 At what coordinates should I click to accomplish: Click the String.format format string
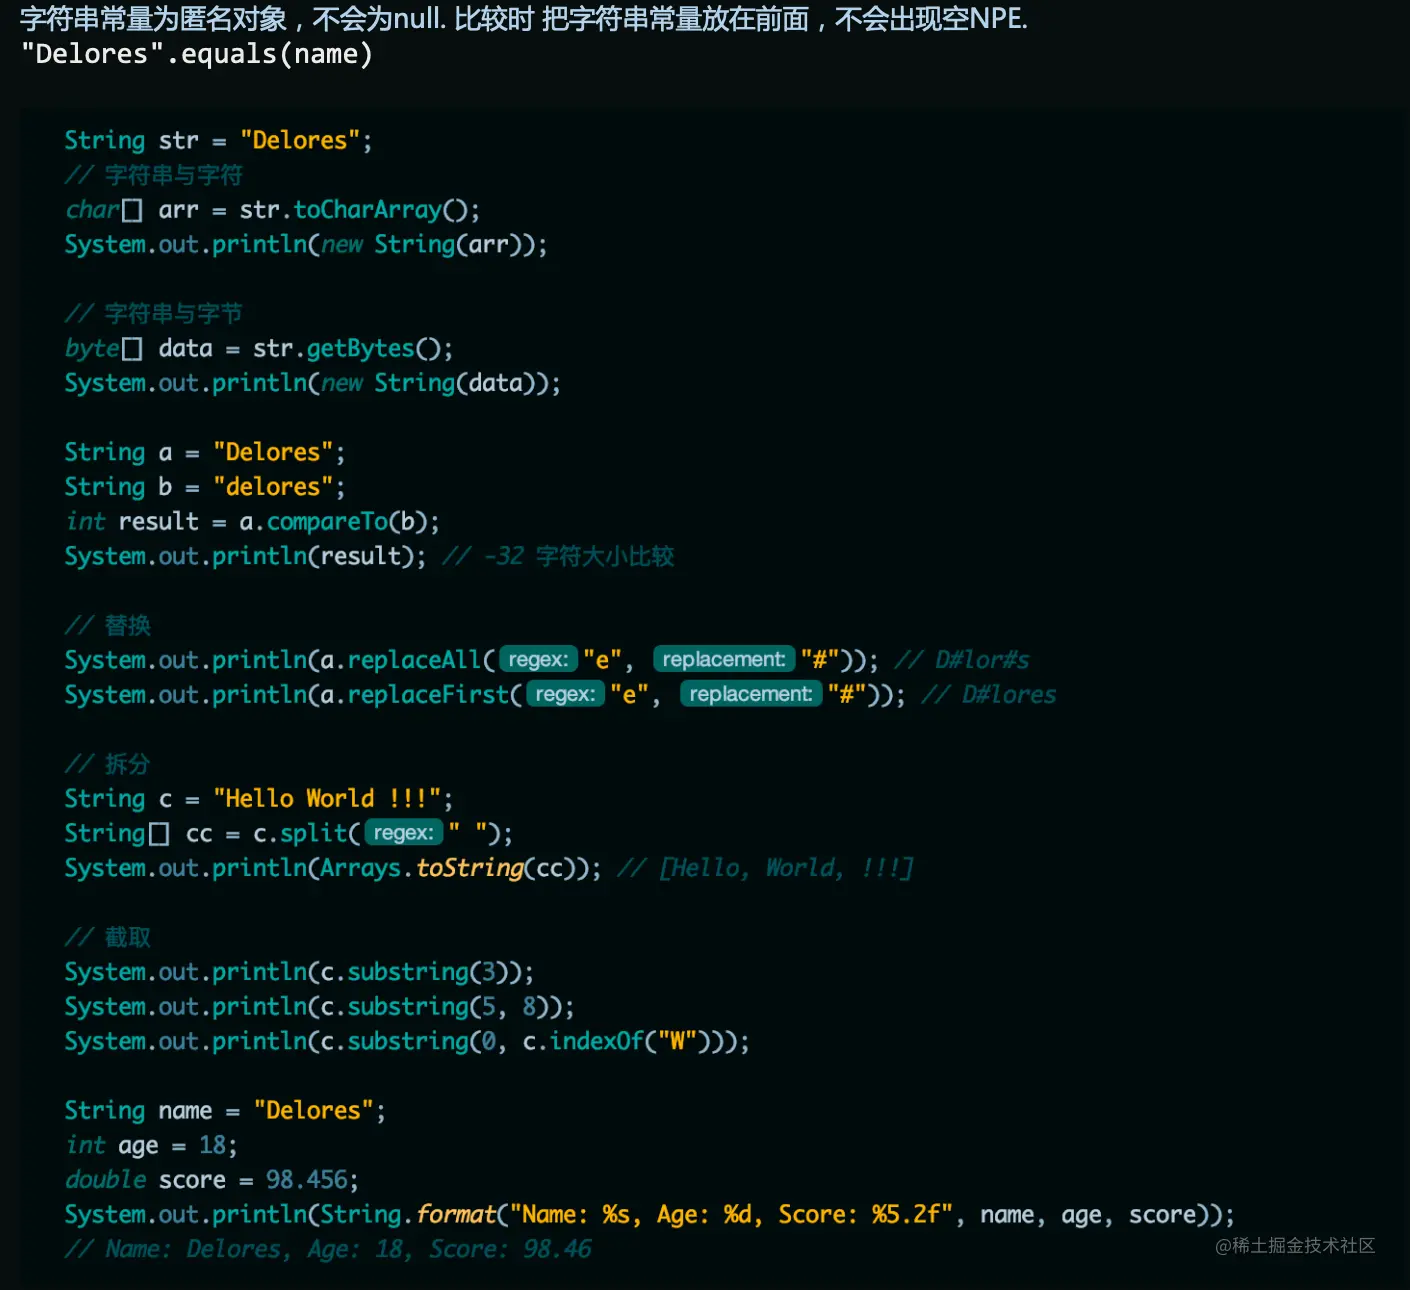tap(731, 1214)
